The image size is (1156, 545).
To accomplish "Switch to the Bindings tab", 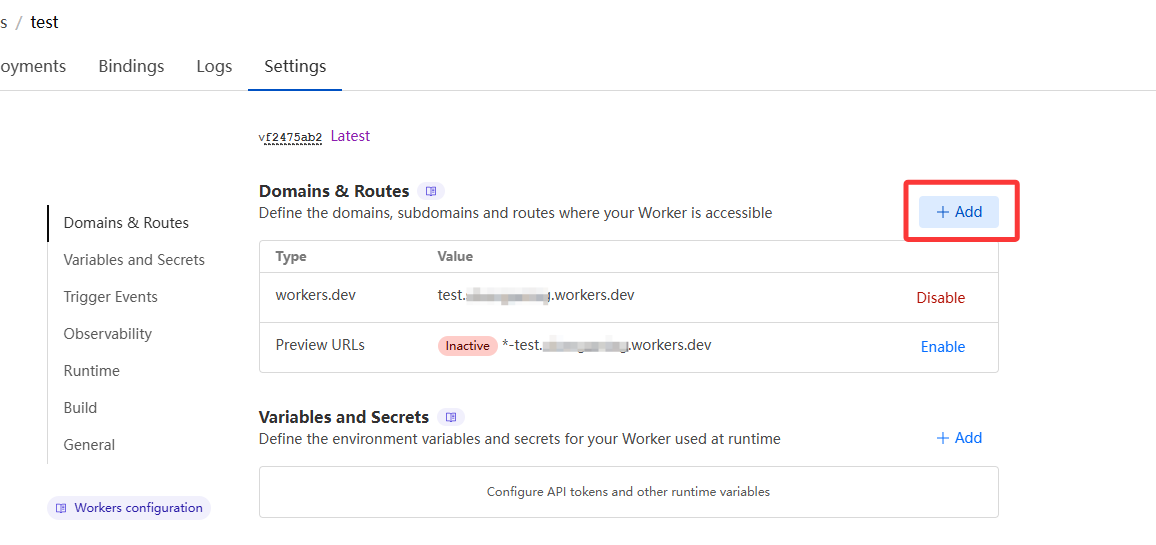I will 131,66.
